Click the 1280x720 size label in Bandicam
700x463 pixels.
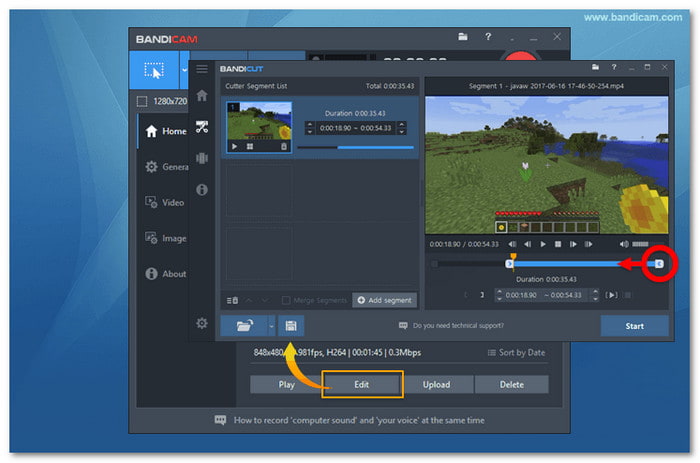[x=170, y=101]
